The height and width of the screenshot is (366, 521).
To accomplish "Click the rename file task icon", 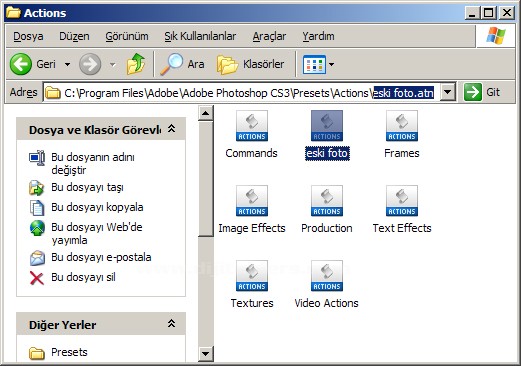I will pyautogui.click(x=37, y=158).
